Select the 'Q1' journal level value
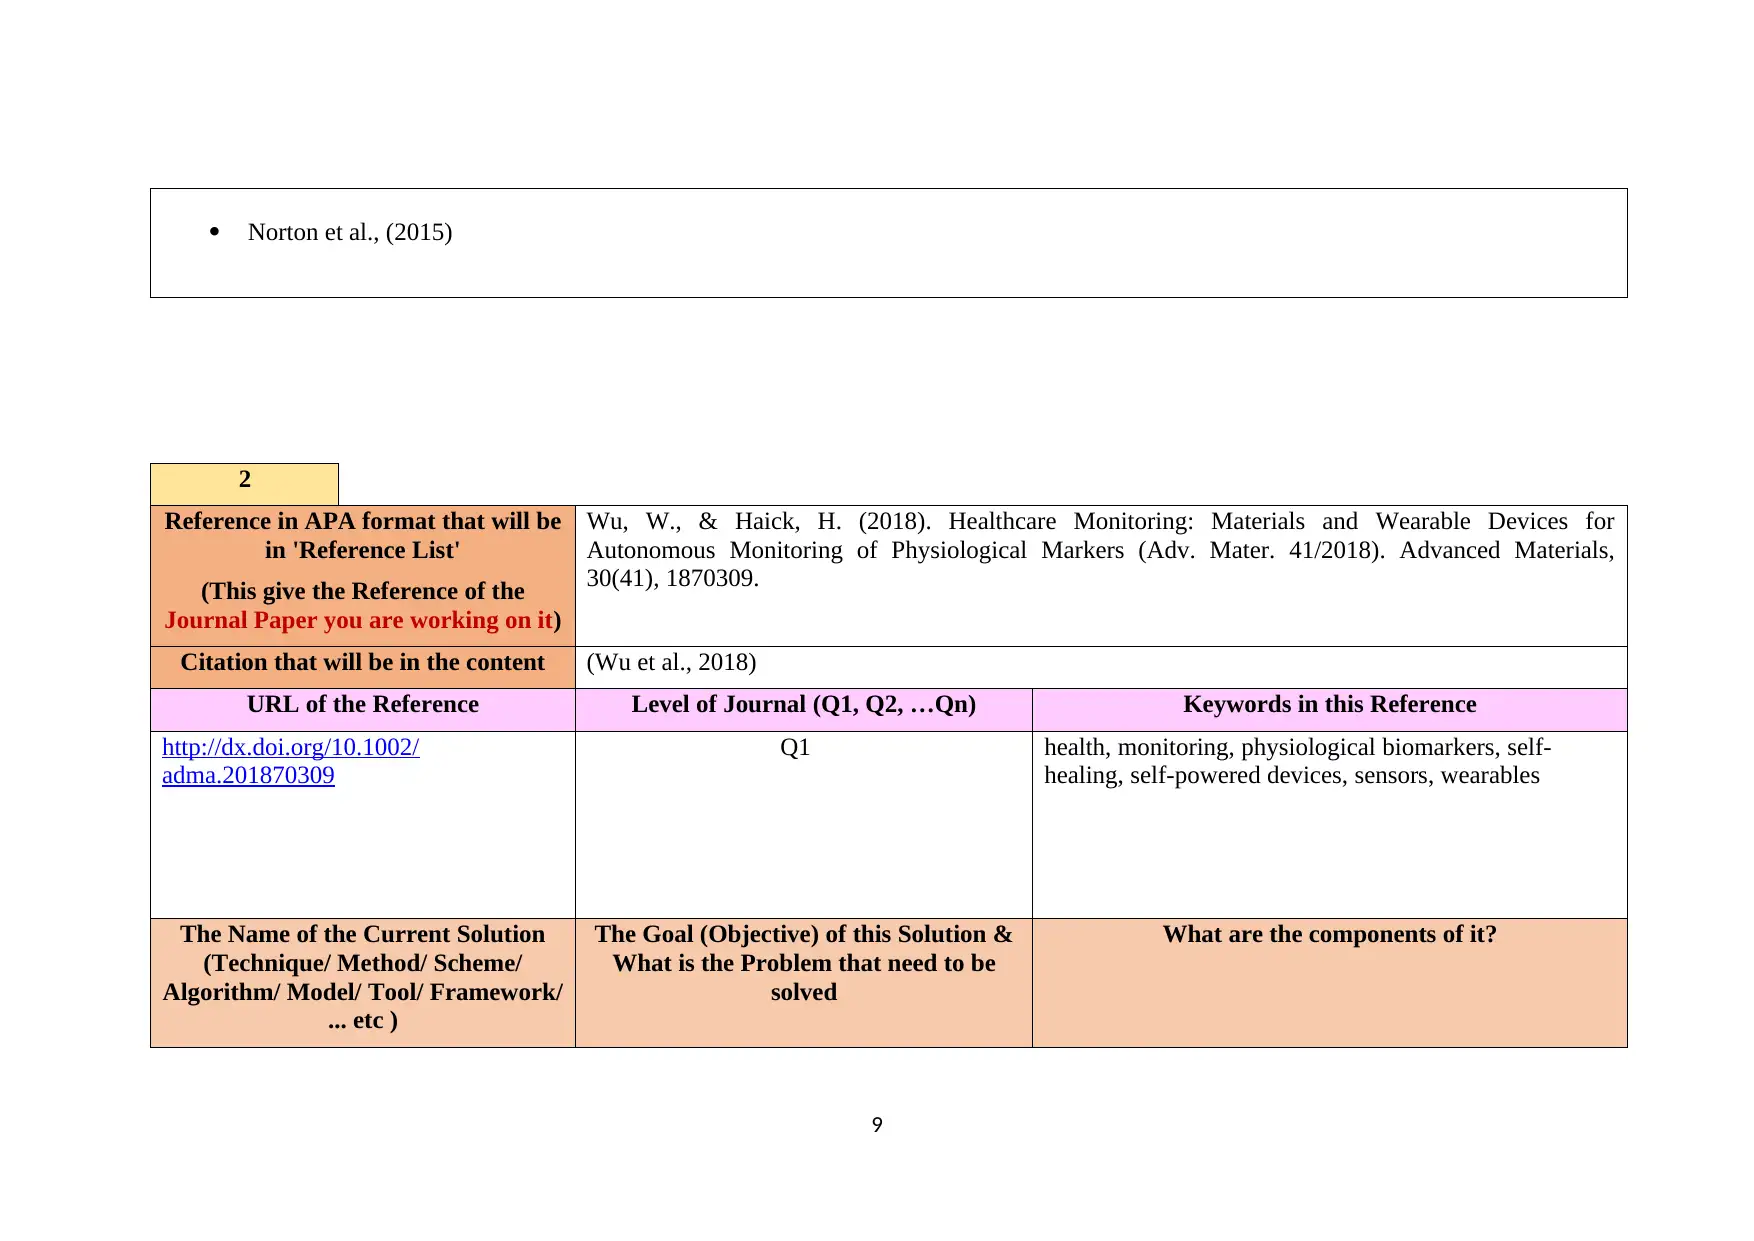This screenshot has height=1241, width=1754. point(795,747)
